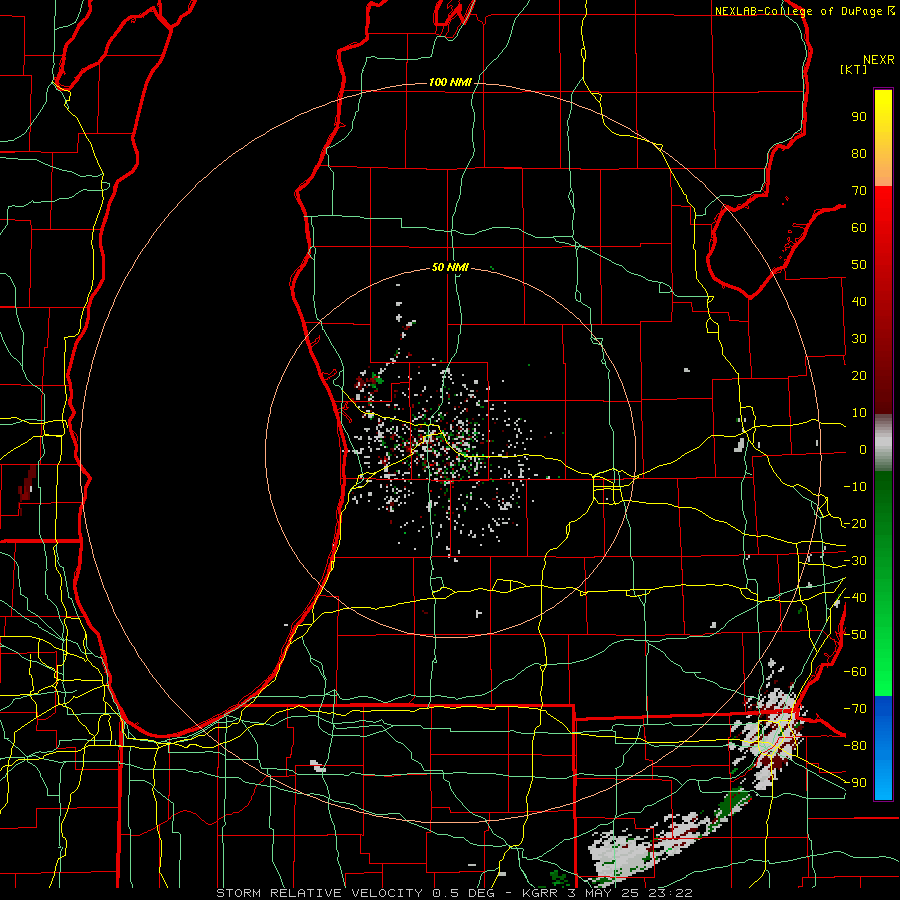Click the 80 value on the velocity scale
This screenshot has width=900, height=900.
point(859,154)
